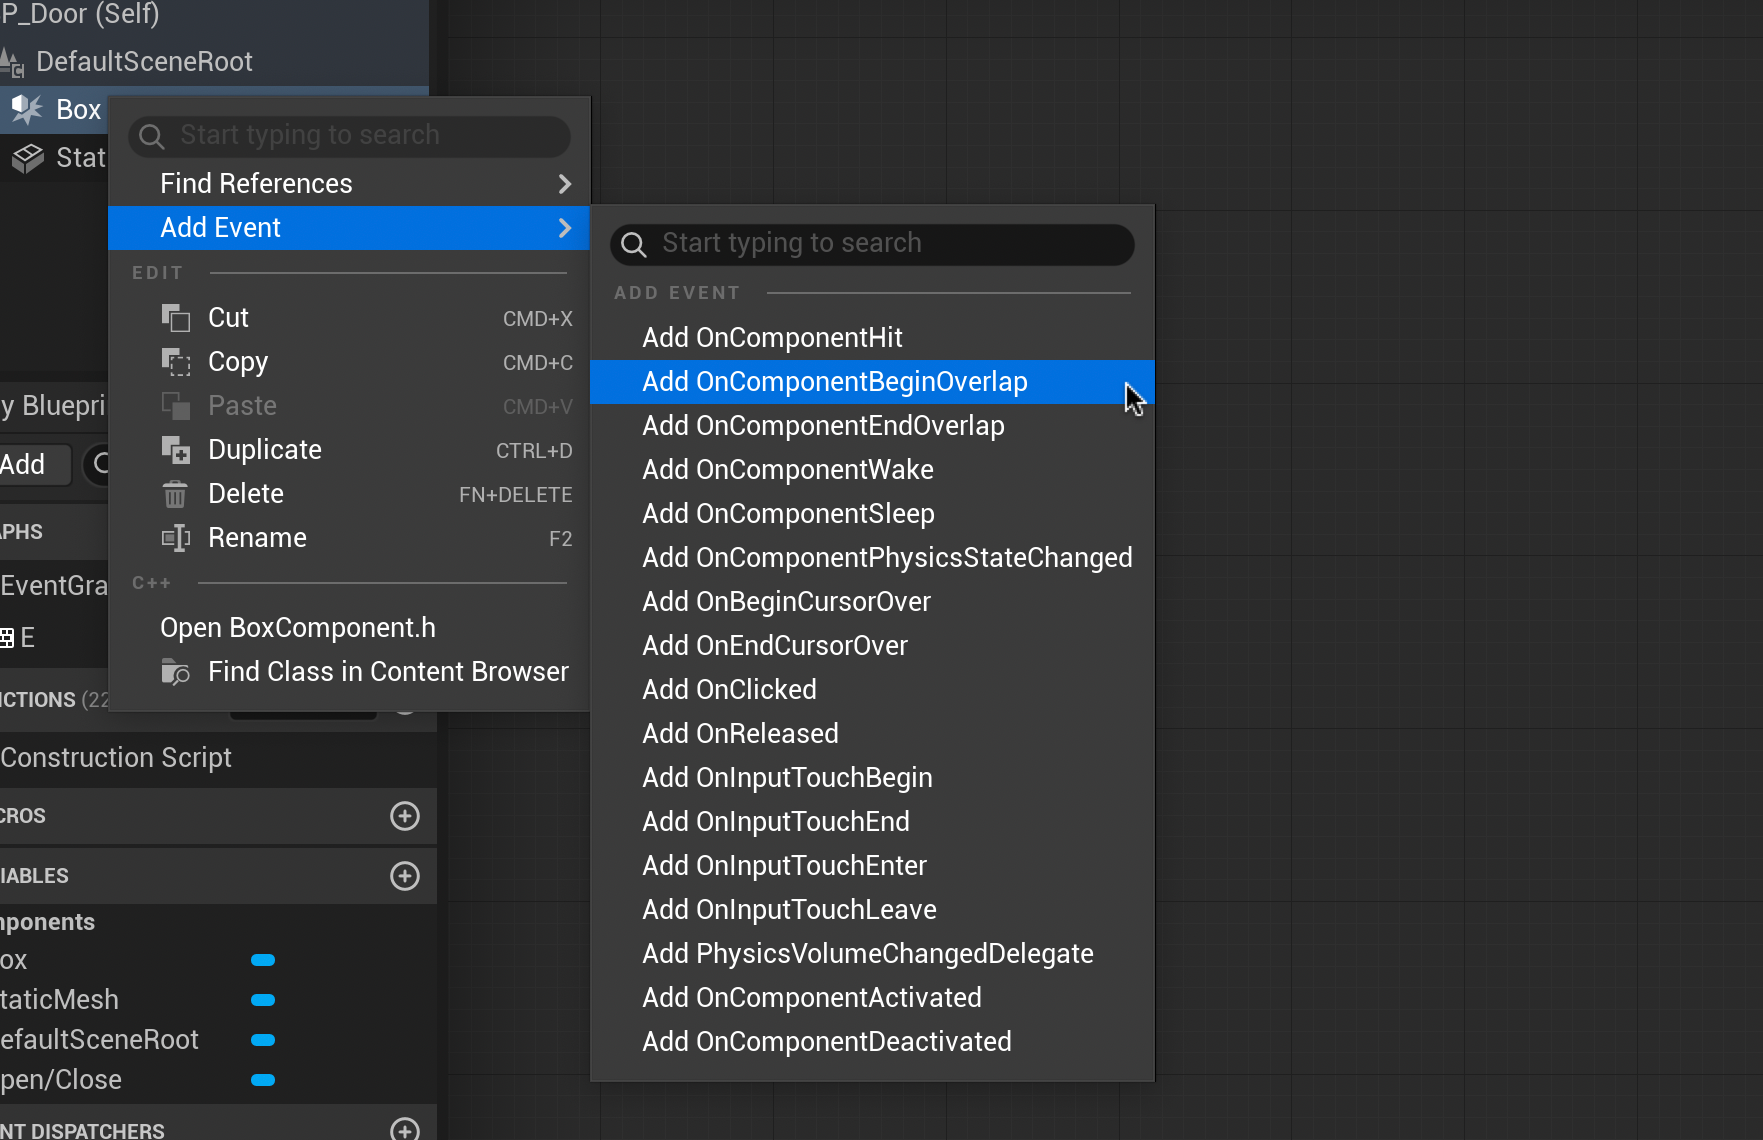
Task: Open BoxComponent.h header file
Action: (298, 628)
